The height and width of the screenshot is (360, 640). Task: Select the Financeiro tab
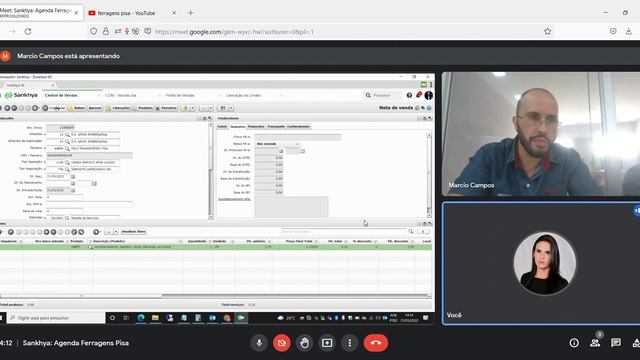coord(256,127)
